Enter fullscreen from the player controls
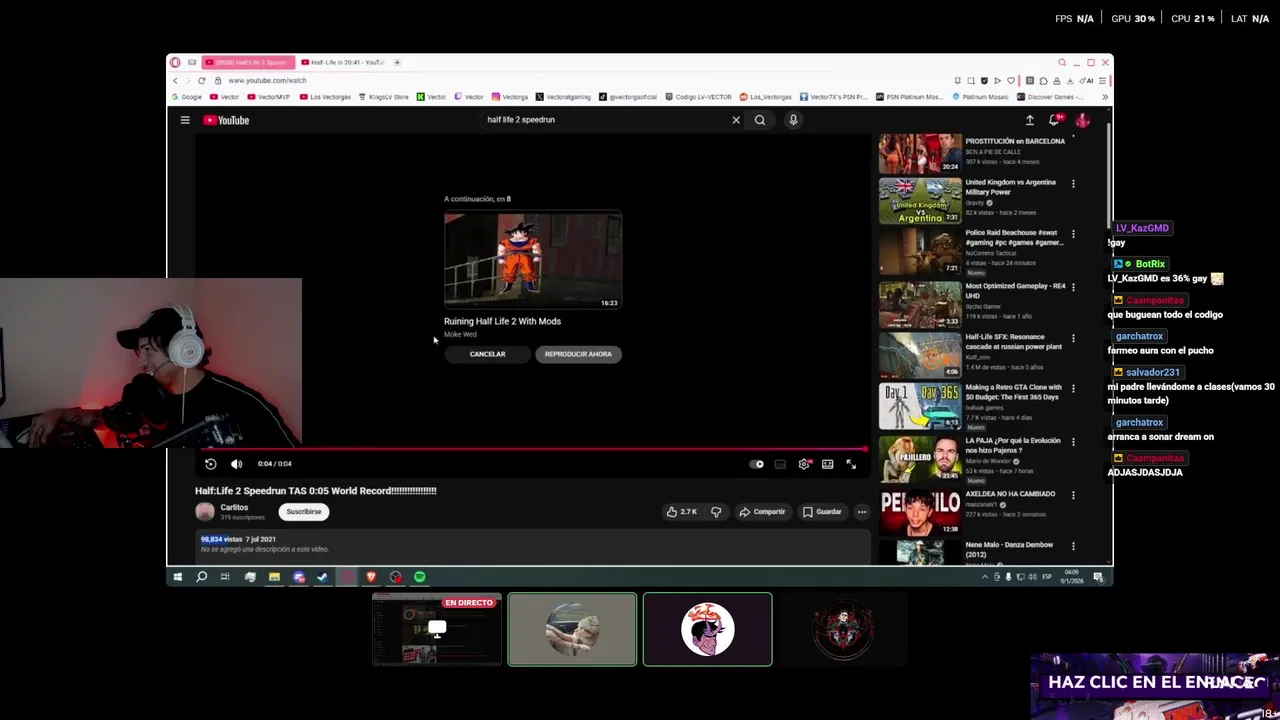 851,464
